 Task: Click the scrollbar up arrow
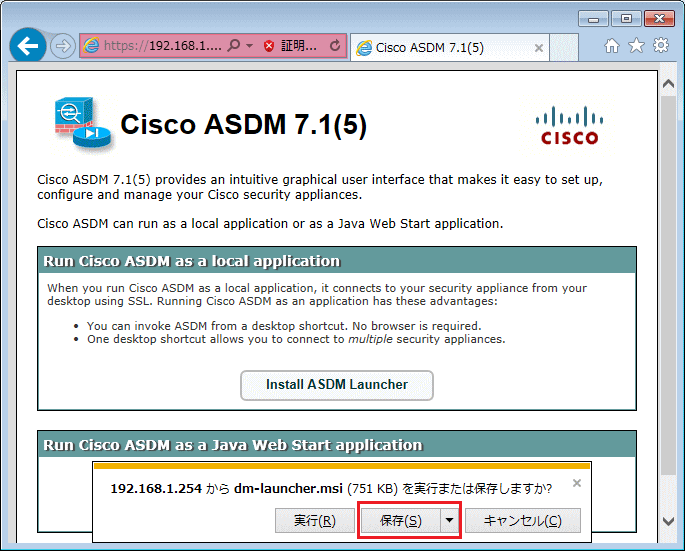click(x=668, y=83)
